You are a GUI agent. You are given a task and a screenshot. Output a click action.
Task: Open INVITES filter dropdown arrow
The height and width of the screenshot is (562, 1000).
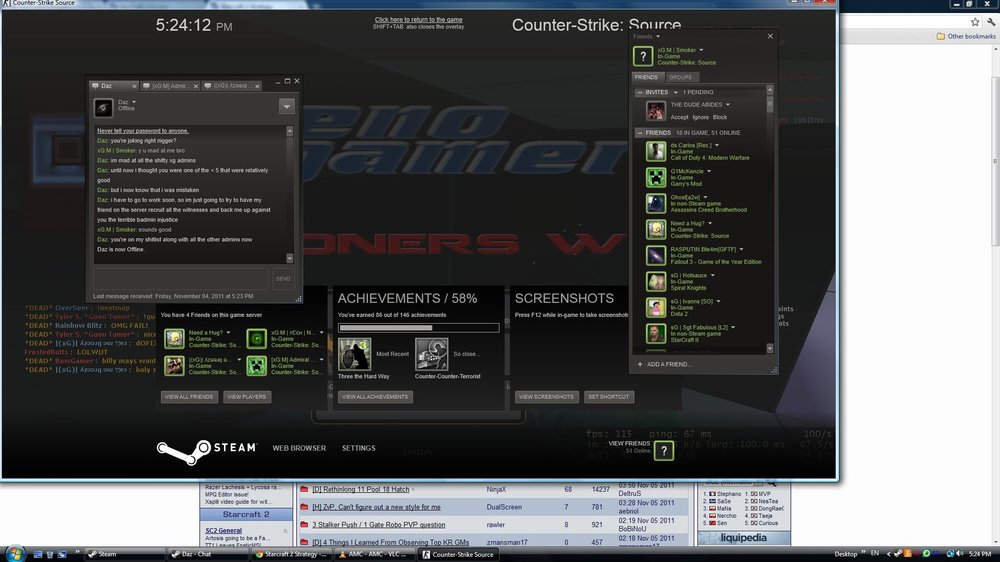click(675, 92)
